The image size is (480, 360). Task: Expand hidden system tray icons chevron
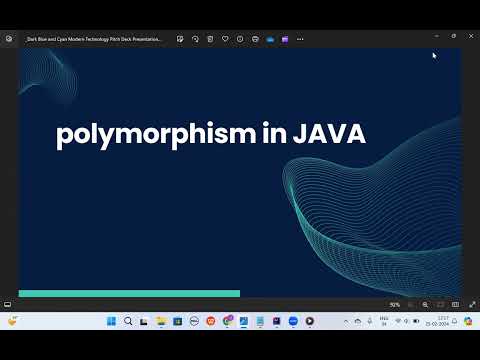(x=346, y=321)
